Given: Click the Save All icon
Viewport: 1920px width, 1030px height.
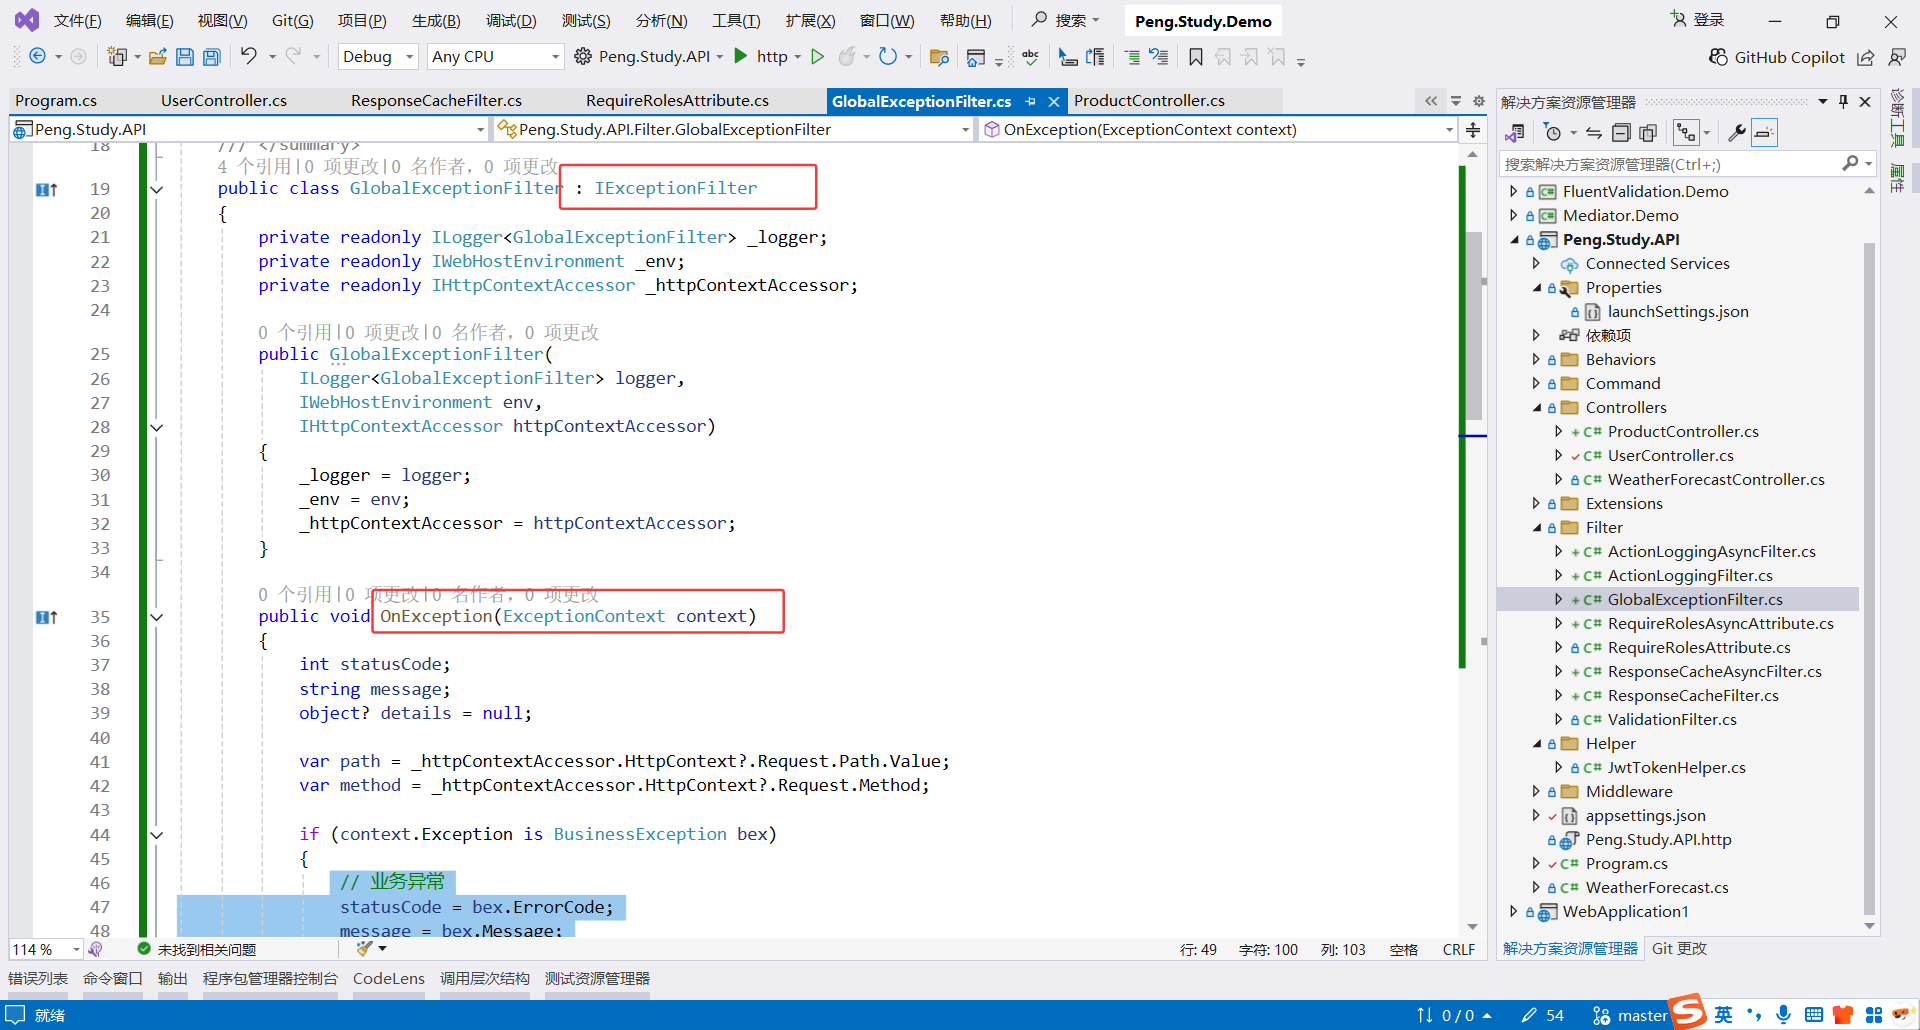Looking at the screenshot, I should coord(211,57).
